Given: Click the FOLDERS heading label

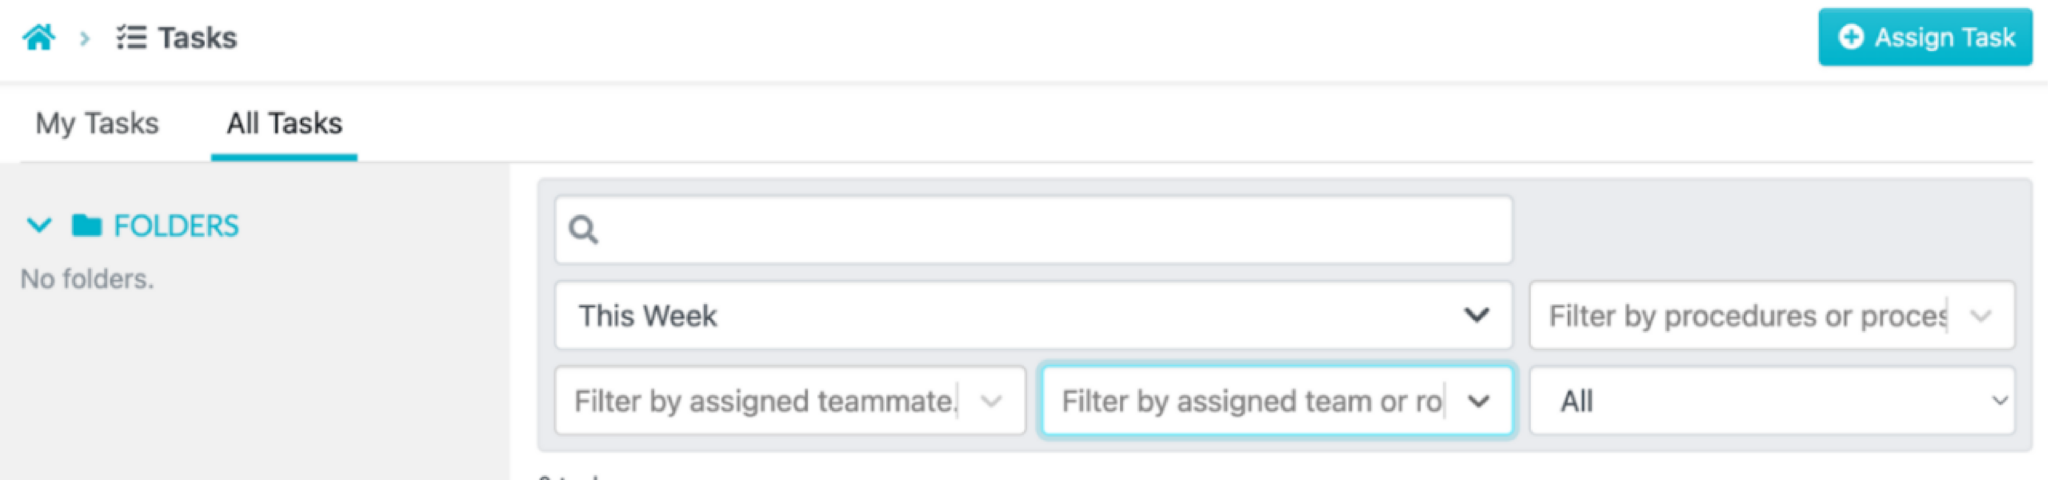Looking at the screenshot, I should click(x=176, y=226).
